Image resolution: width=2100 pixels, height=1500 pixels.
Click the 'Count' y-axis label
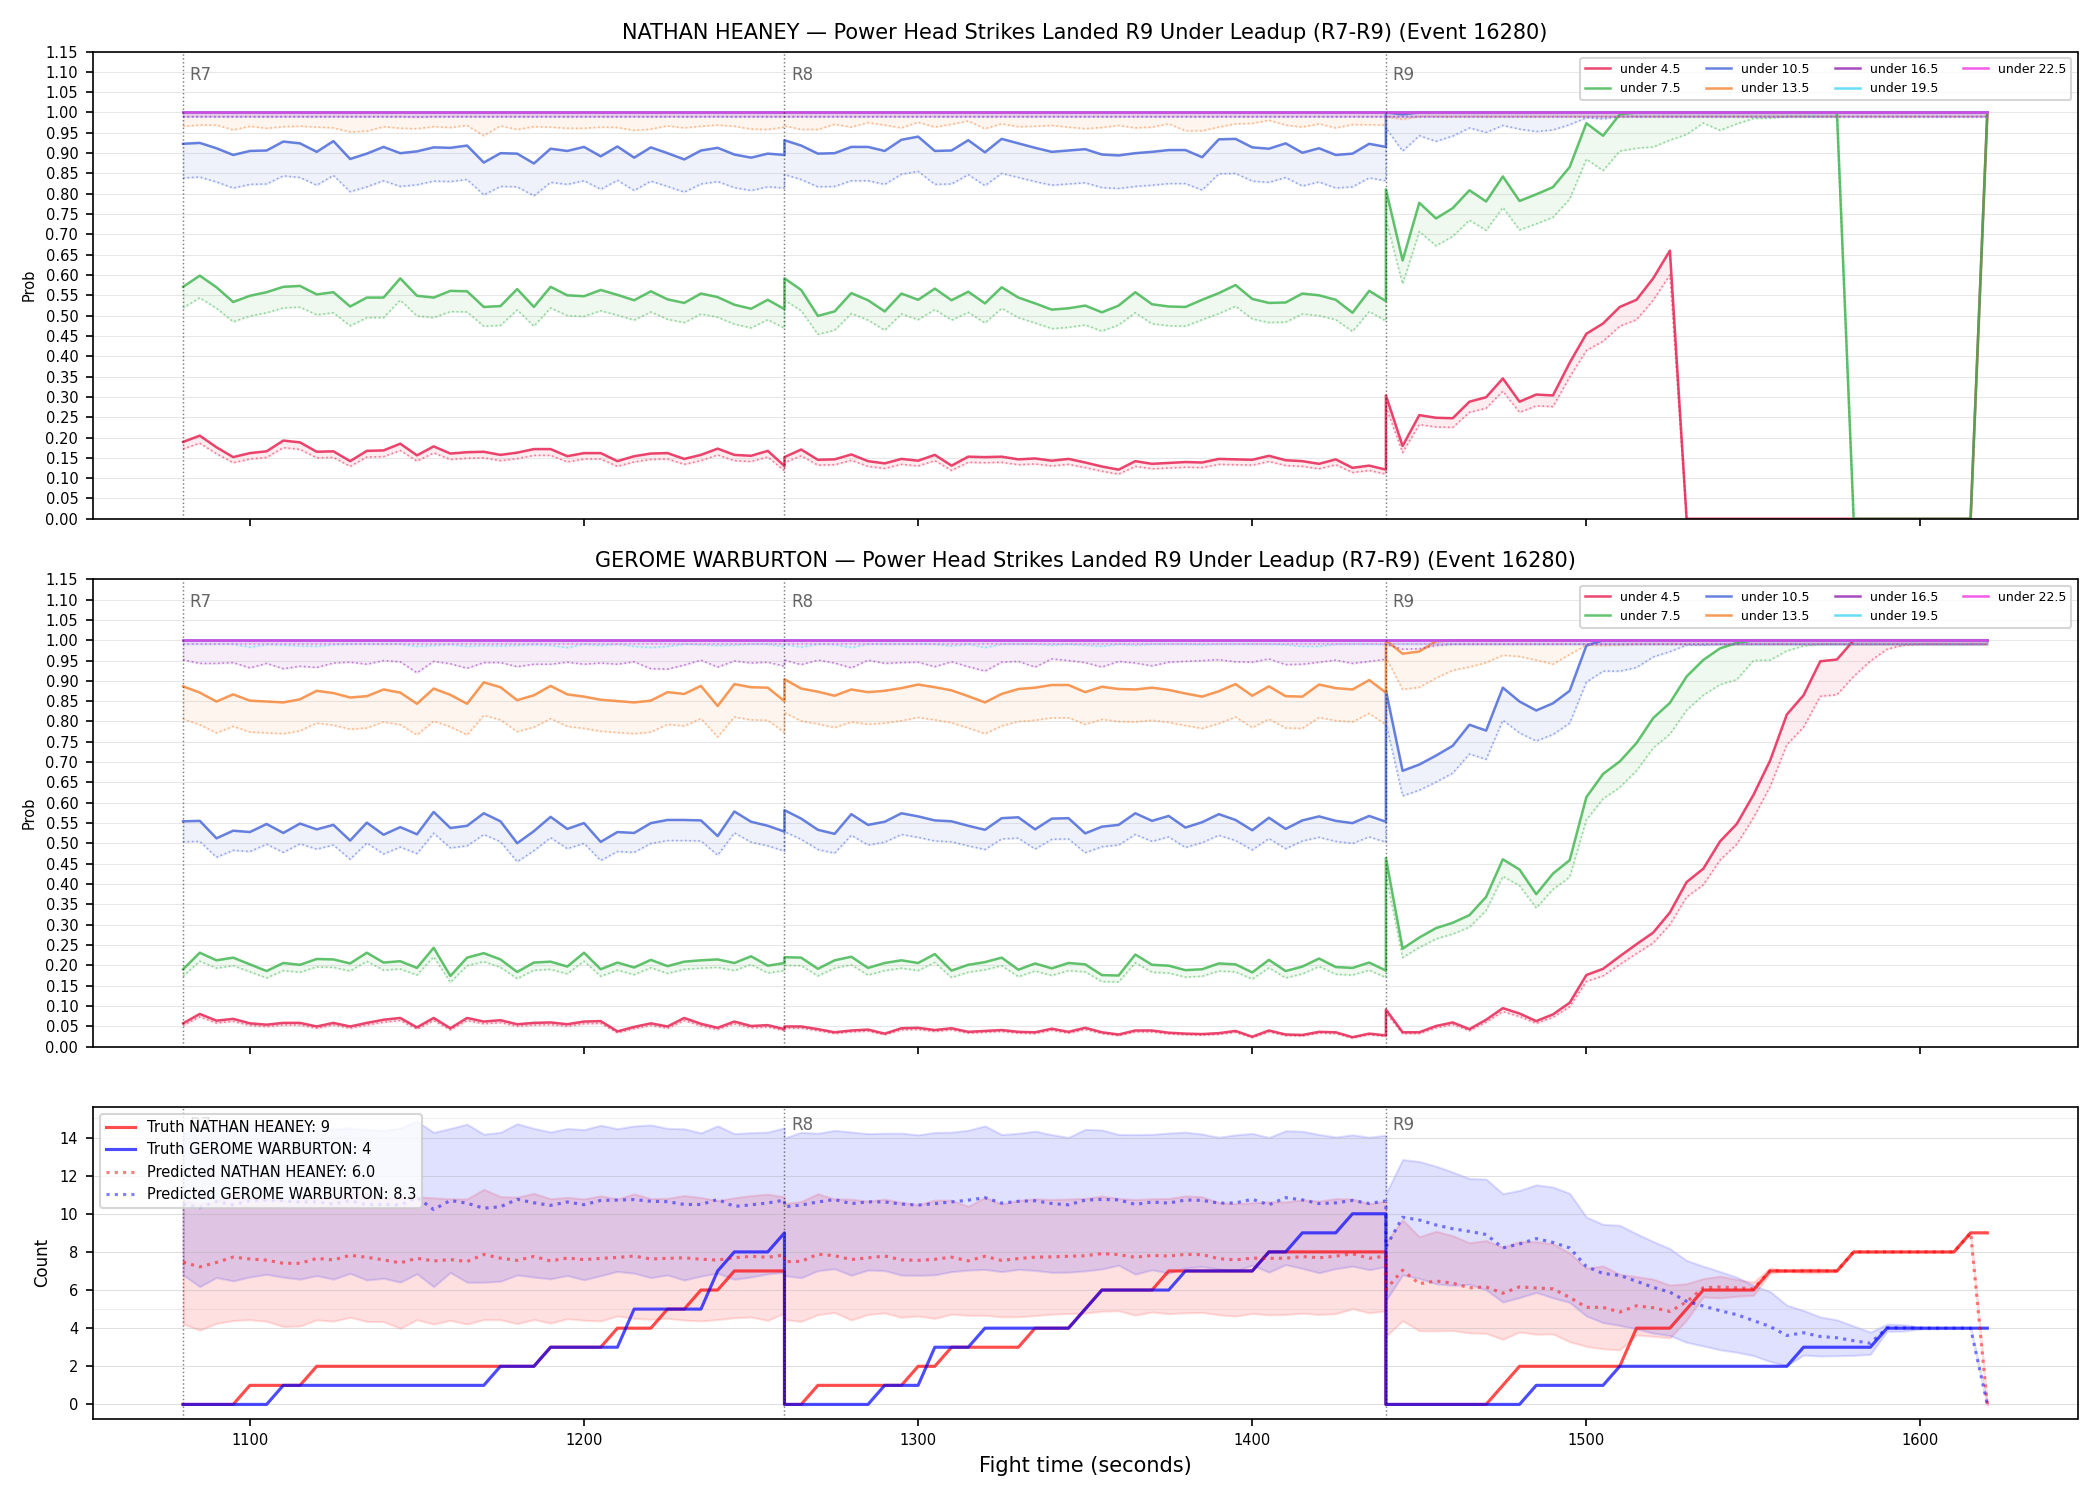point(41,1263)
